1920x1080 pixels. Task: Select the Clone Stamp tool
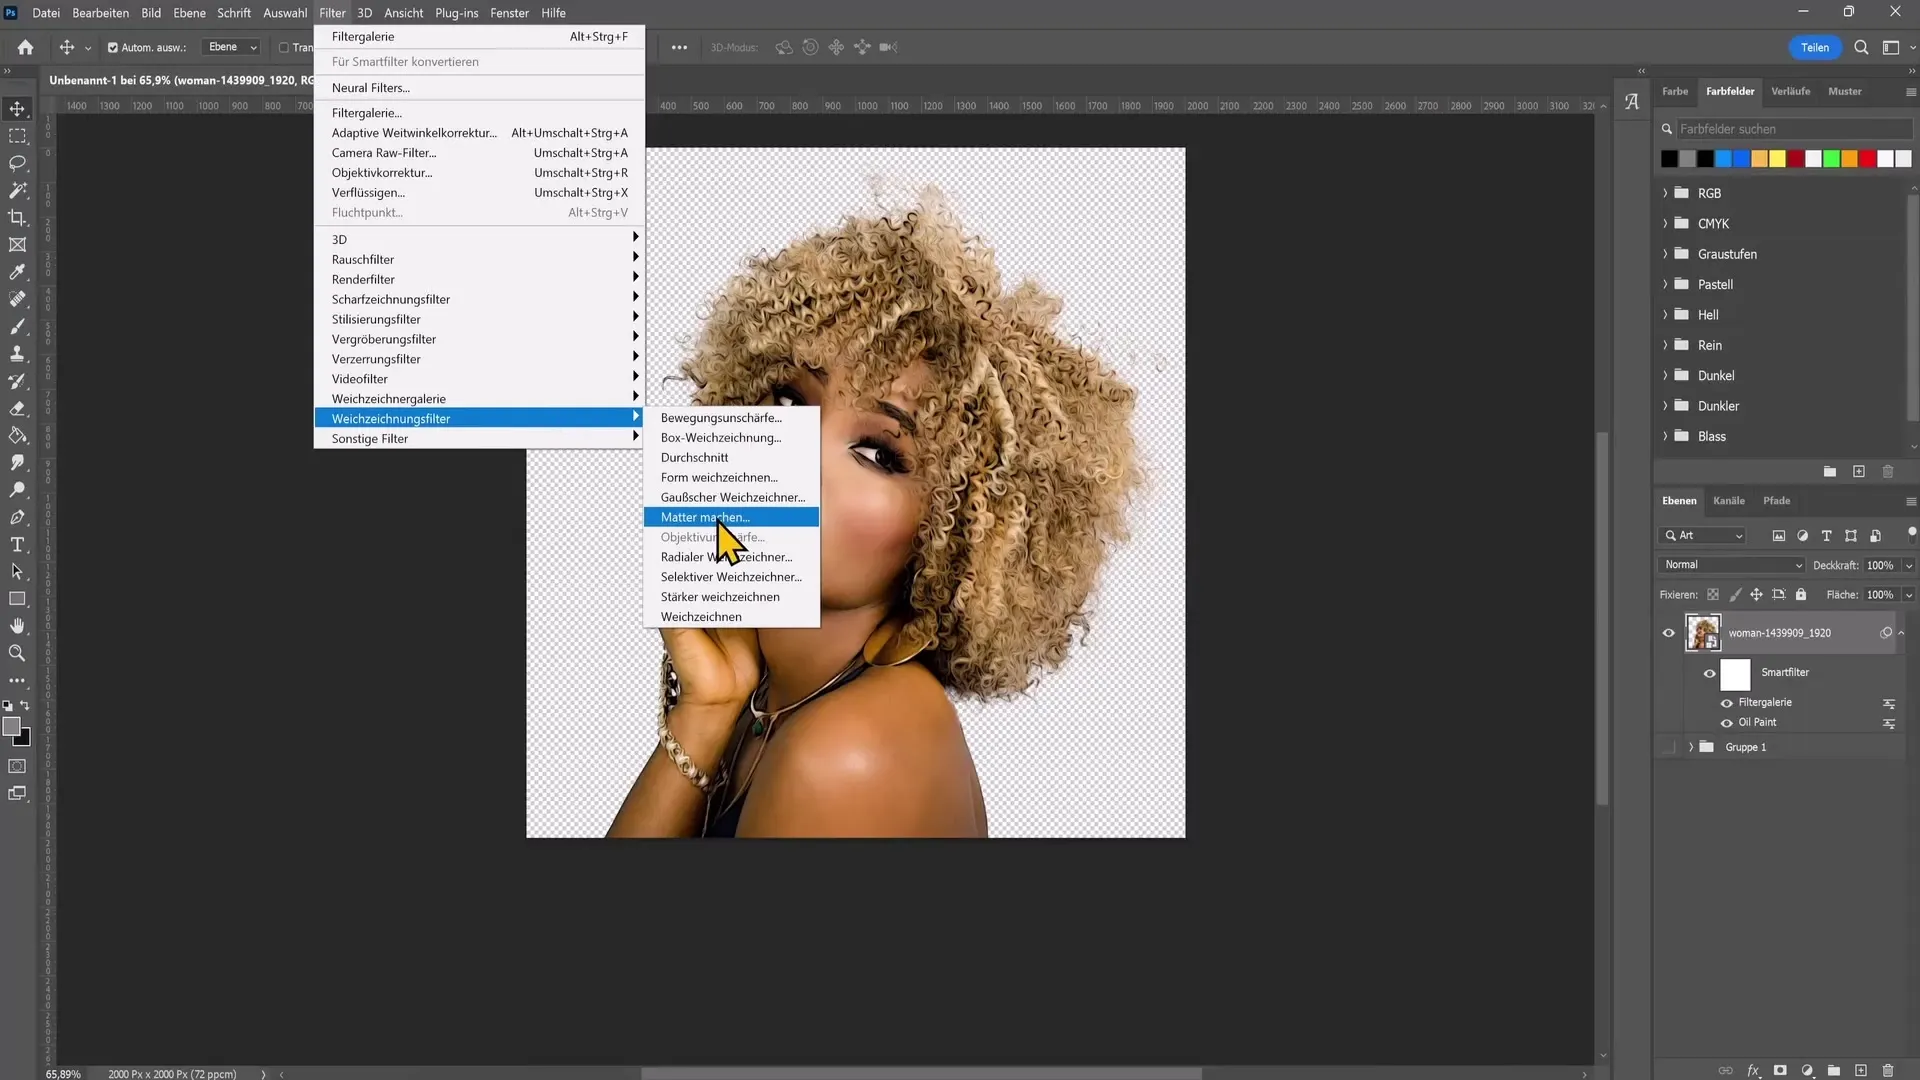17,353
